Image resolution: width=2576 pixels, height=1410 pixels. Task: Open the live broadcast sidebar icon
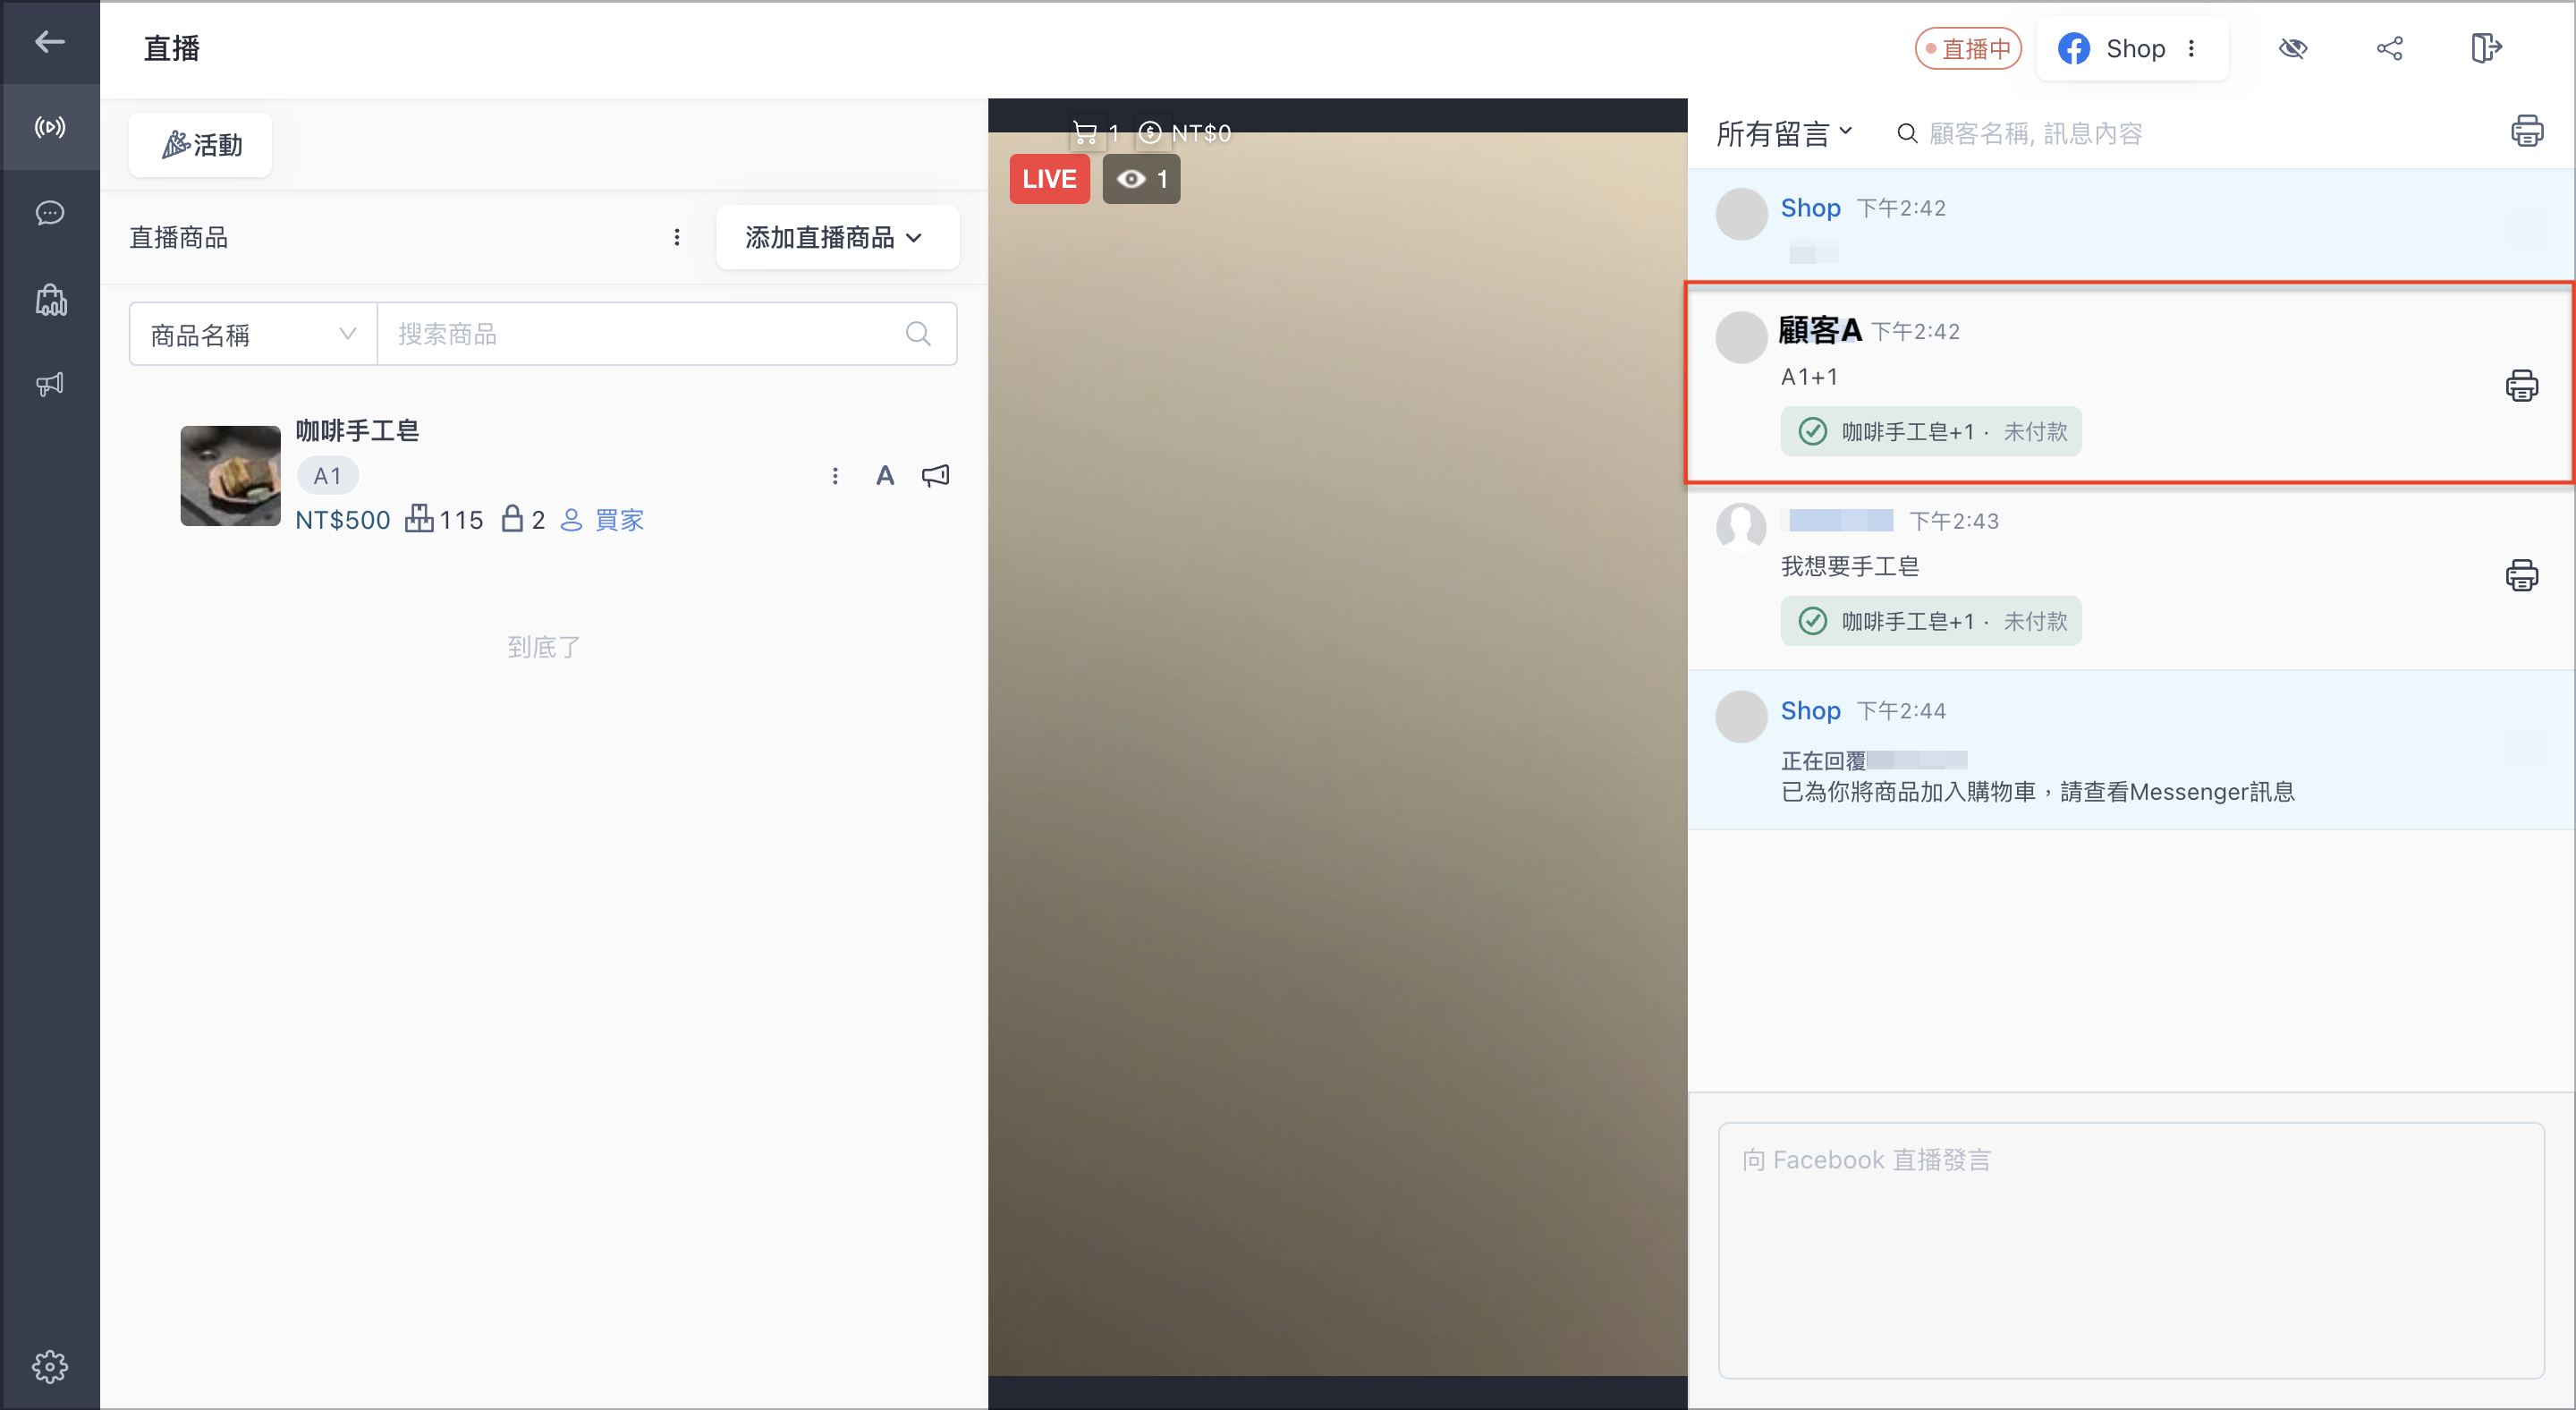coord(50,127)
